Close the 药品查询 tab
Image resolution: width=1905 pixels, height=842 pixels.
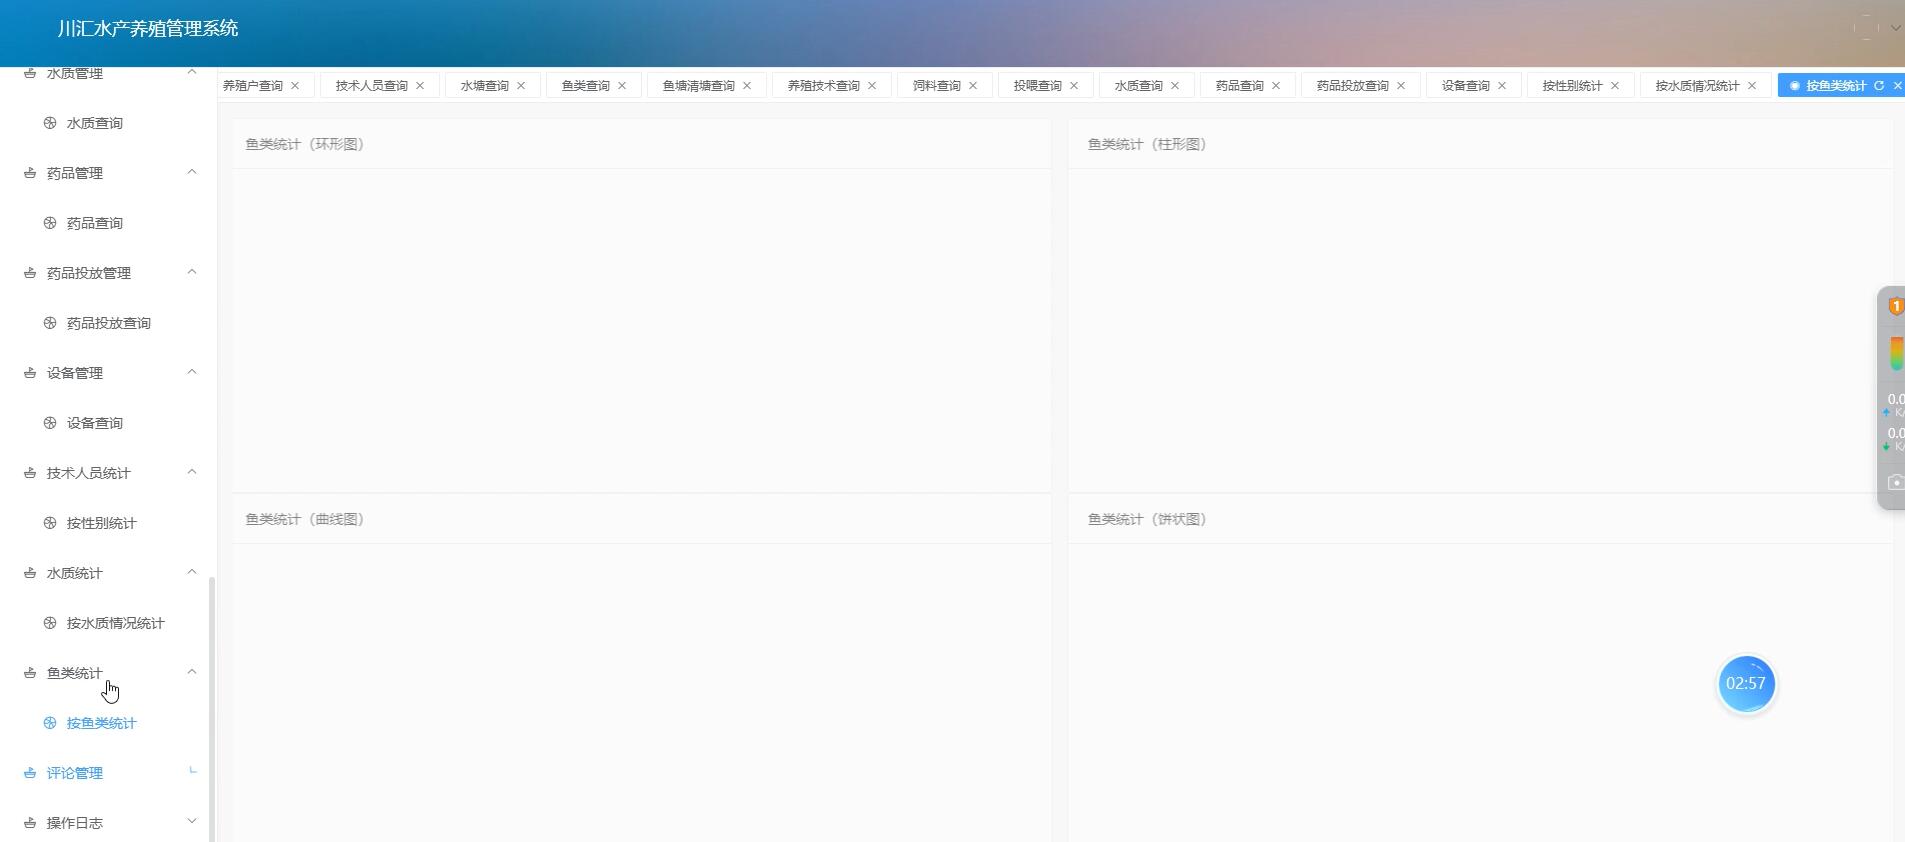(1276, 86)
